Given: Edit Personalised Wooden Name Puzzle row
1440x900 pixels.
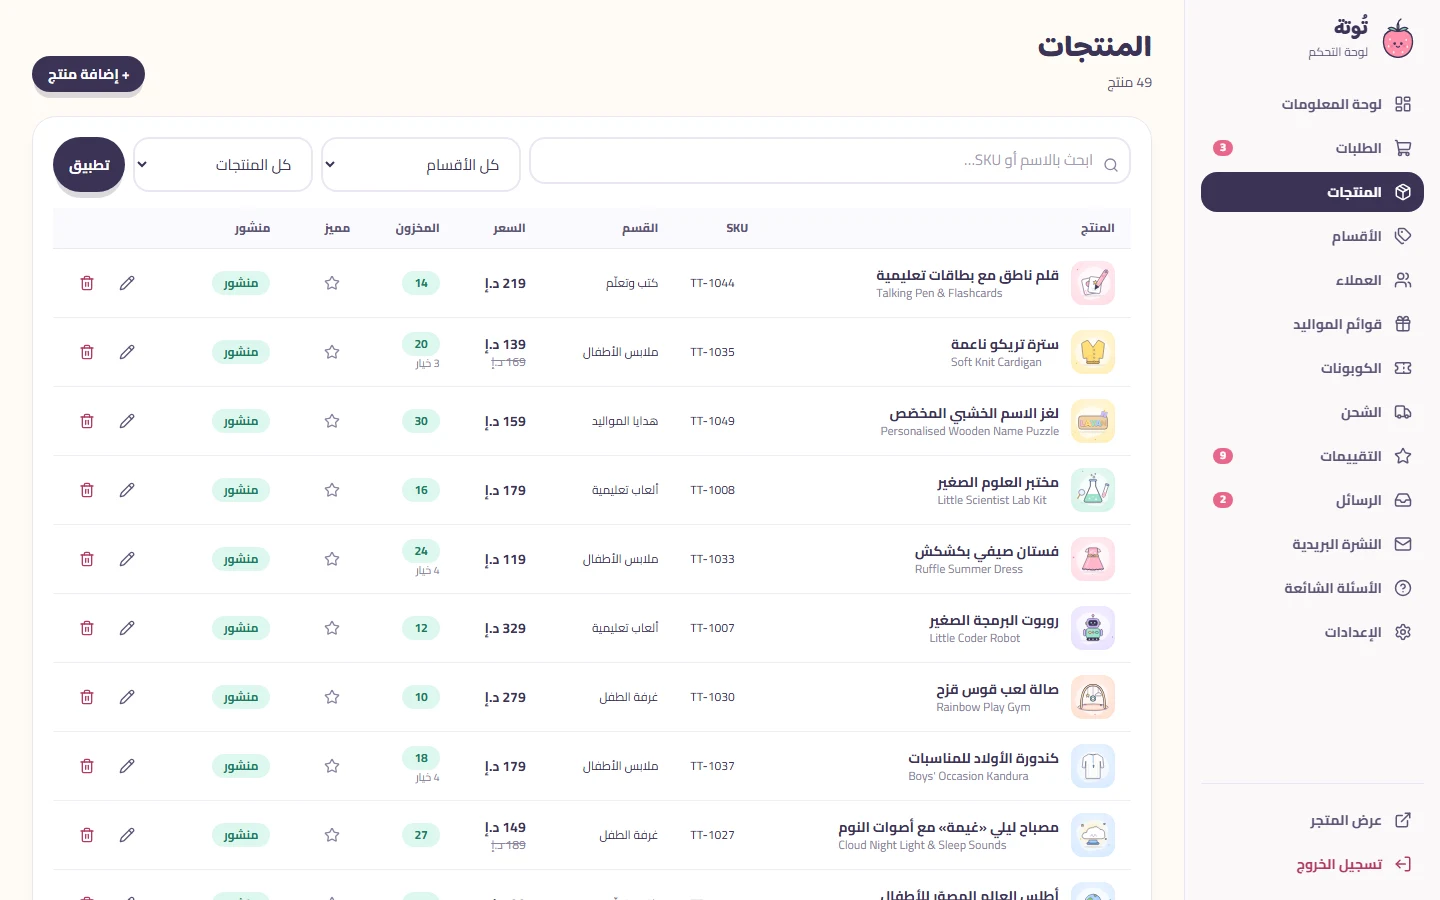Looking at the screenshot, I should [x=127, y=421].
